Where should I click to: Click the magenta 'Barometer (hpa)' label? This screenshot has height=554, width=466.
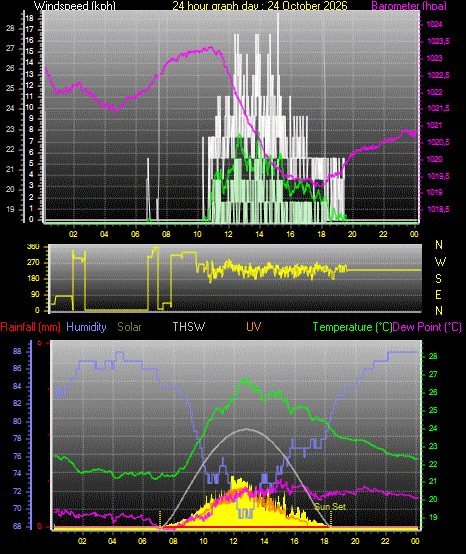coord(409,6)
